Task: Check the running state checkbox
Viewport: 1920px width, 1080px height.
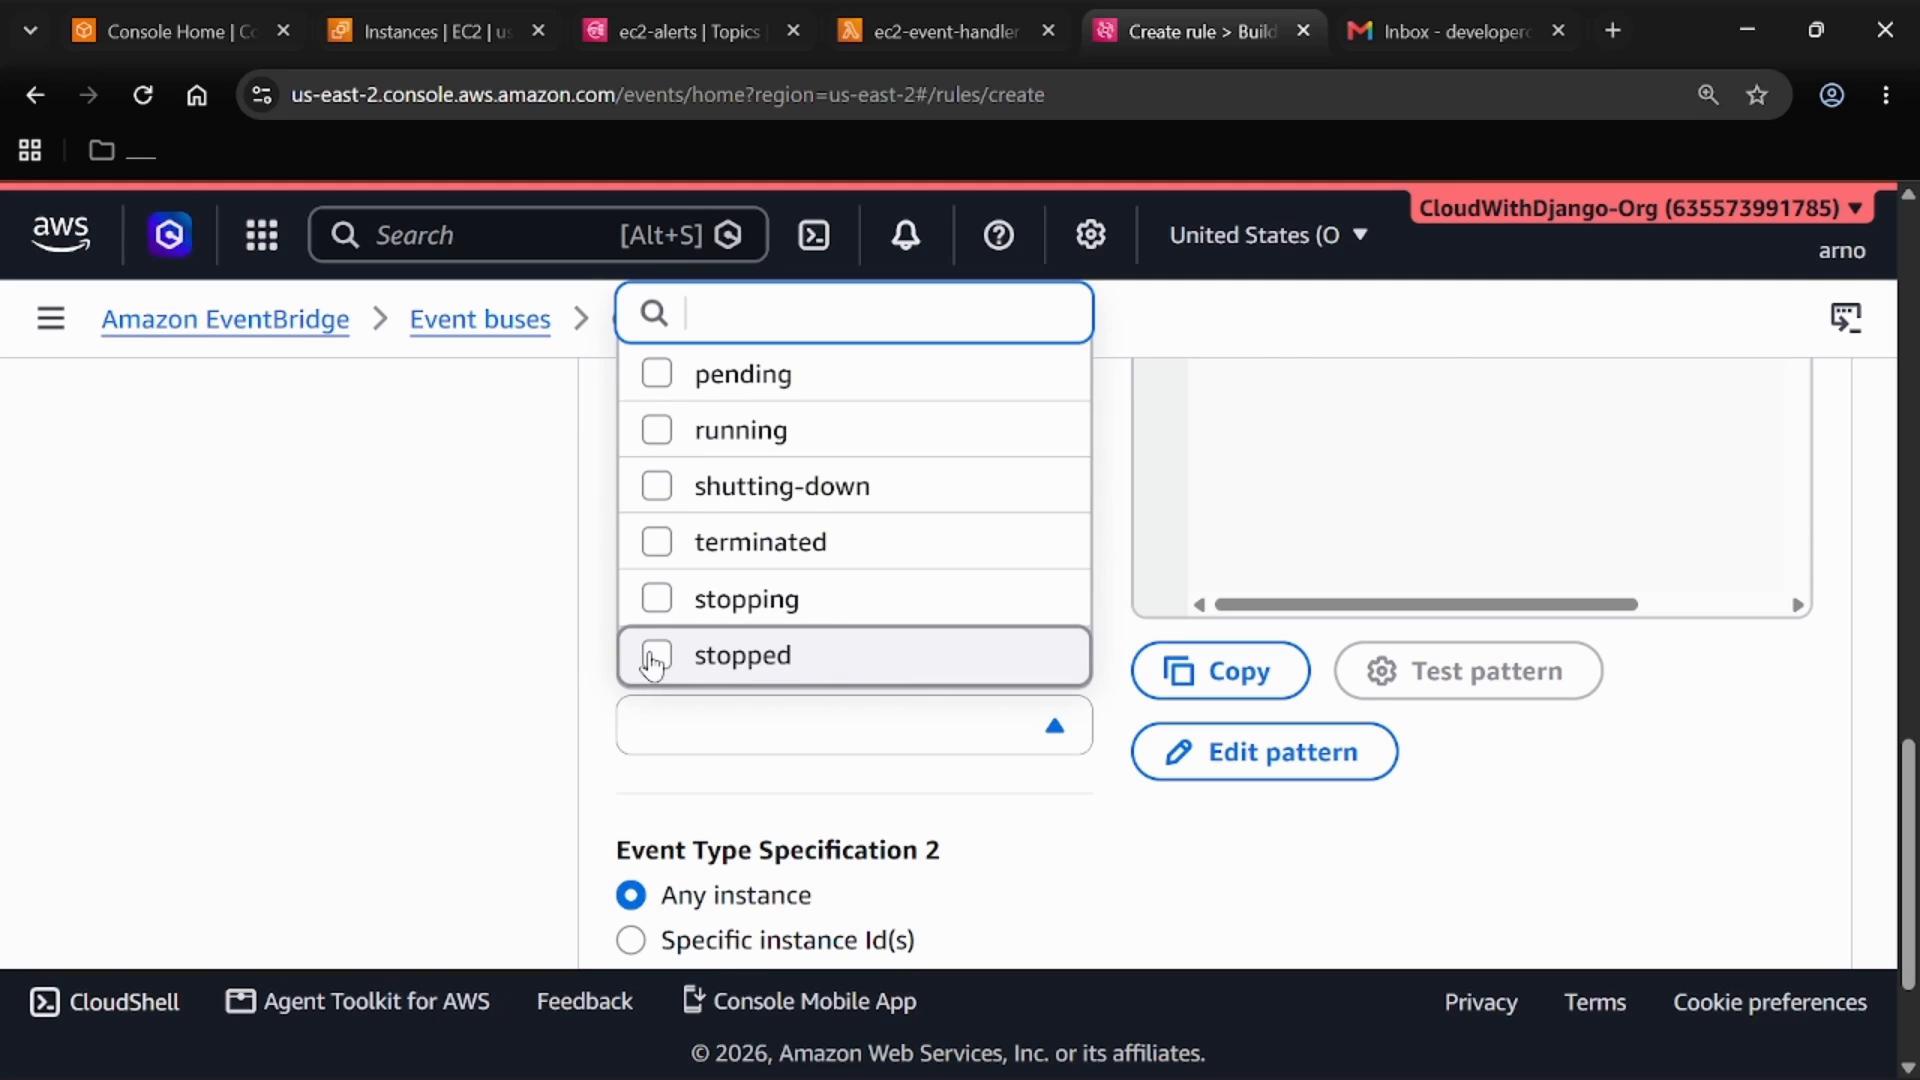Action: tap(657, 429)
